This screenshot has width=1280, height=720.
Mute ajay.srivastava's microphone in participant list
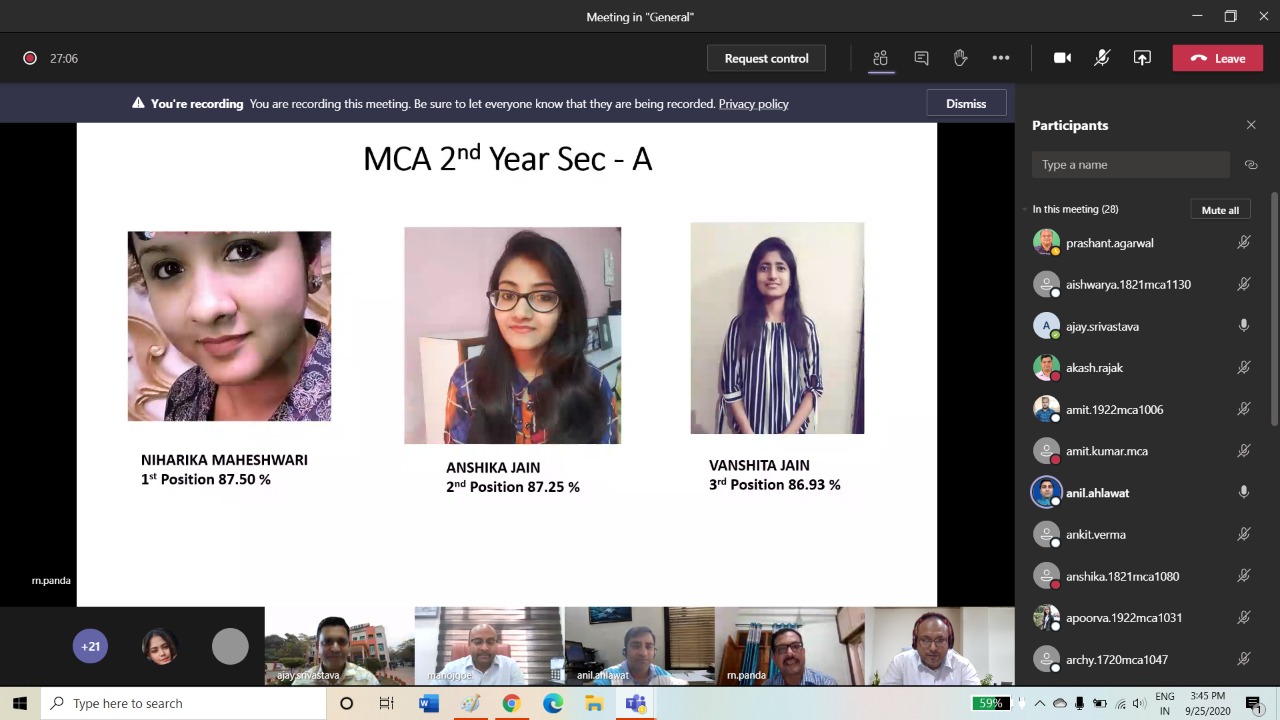click(x=1244, y=326)
